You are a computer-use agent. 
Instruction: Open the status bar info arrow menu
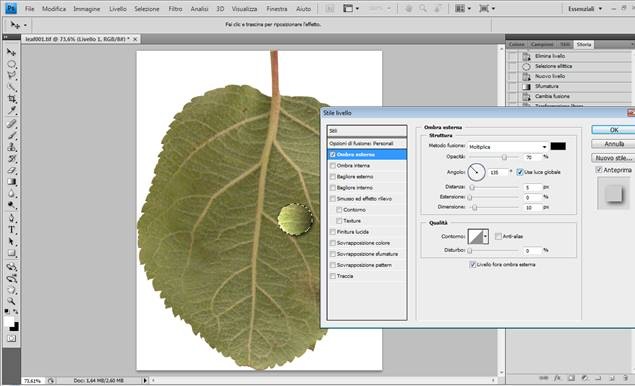[x=145, y=380]
